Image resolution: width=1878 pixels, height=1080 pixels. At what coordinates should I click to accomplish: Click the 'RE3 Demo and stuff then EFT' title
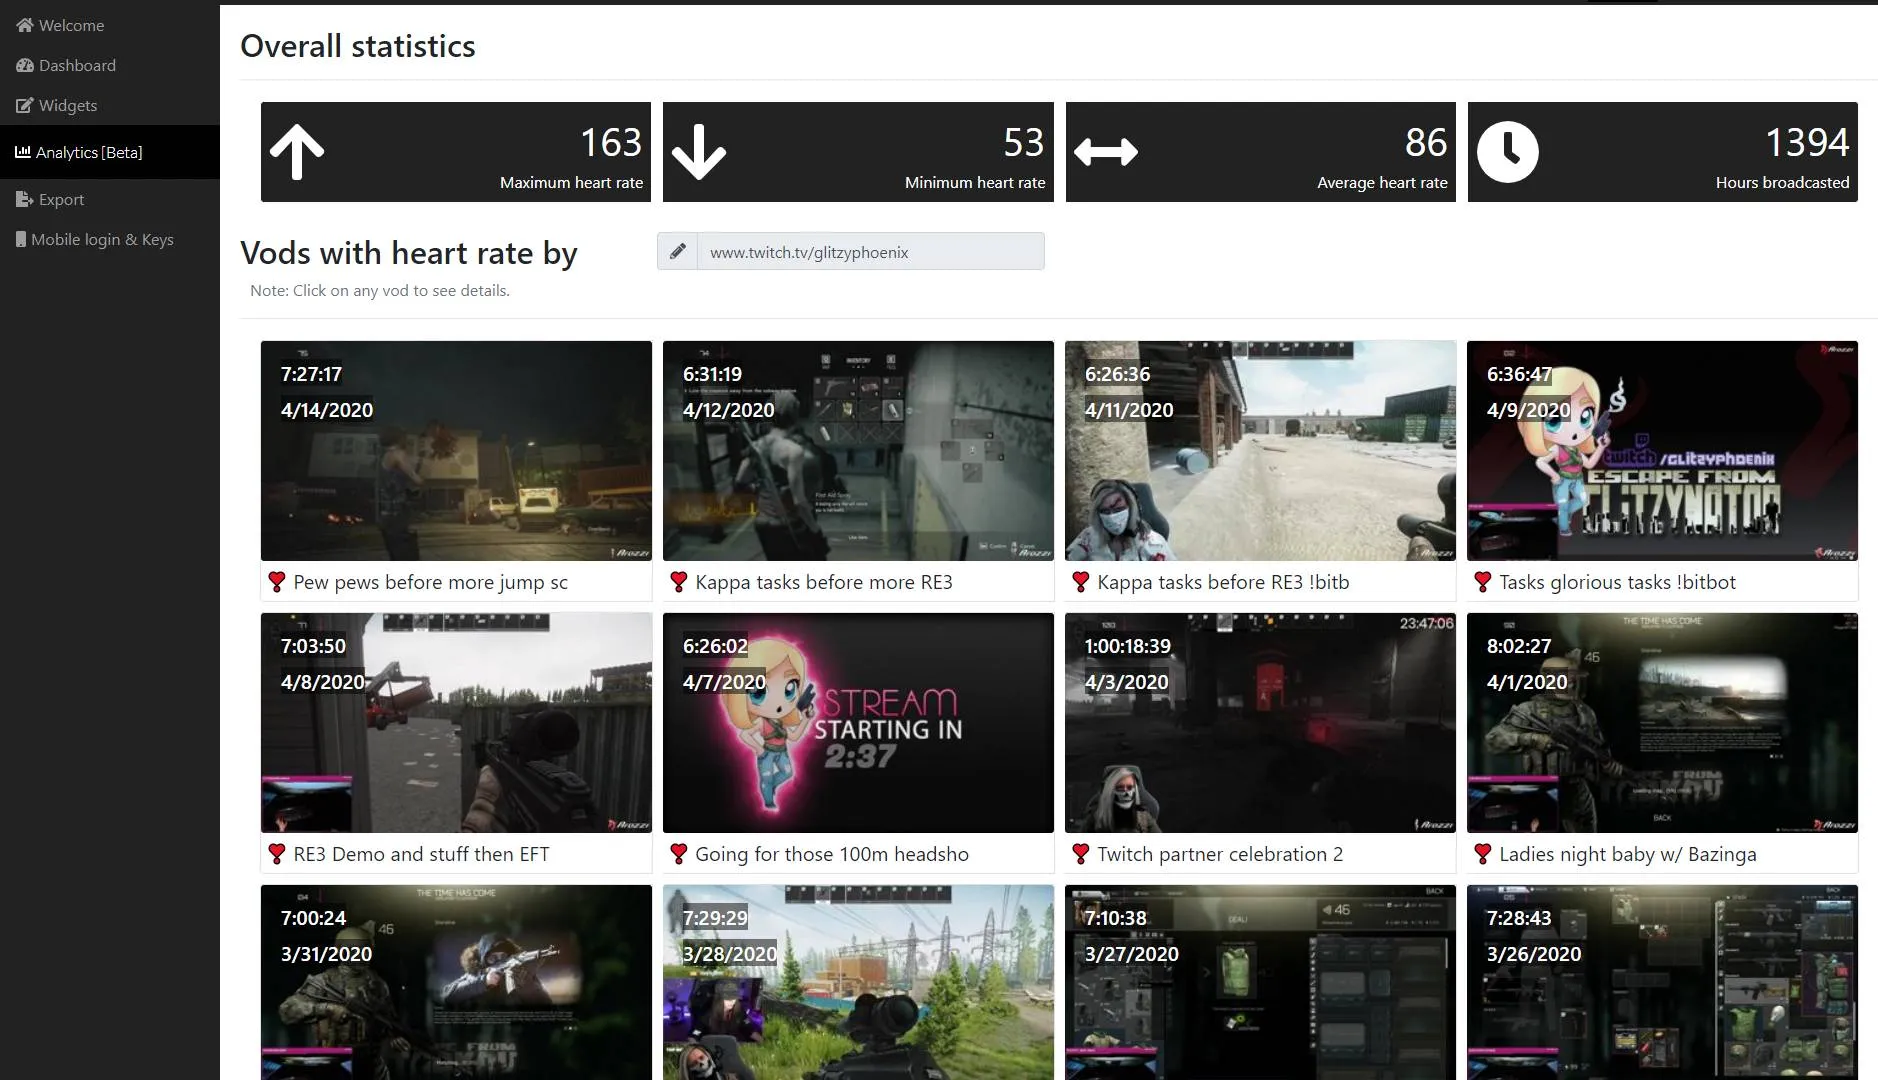coord(421,854)
